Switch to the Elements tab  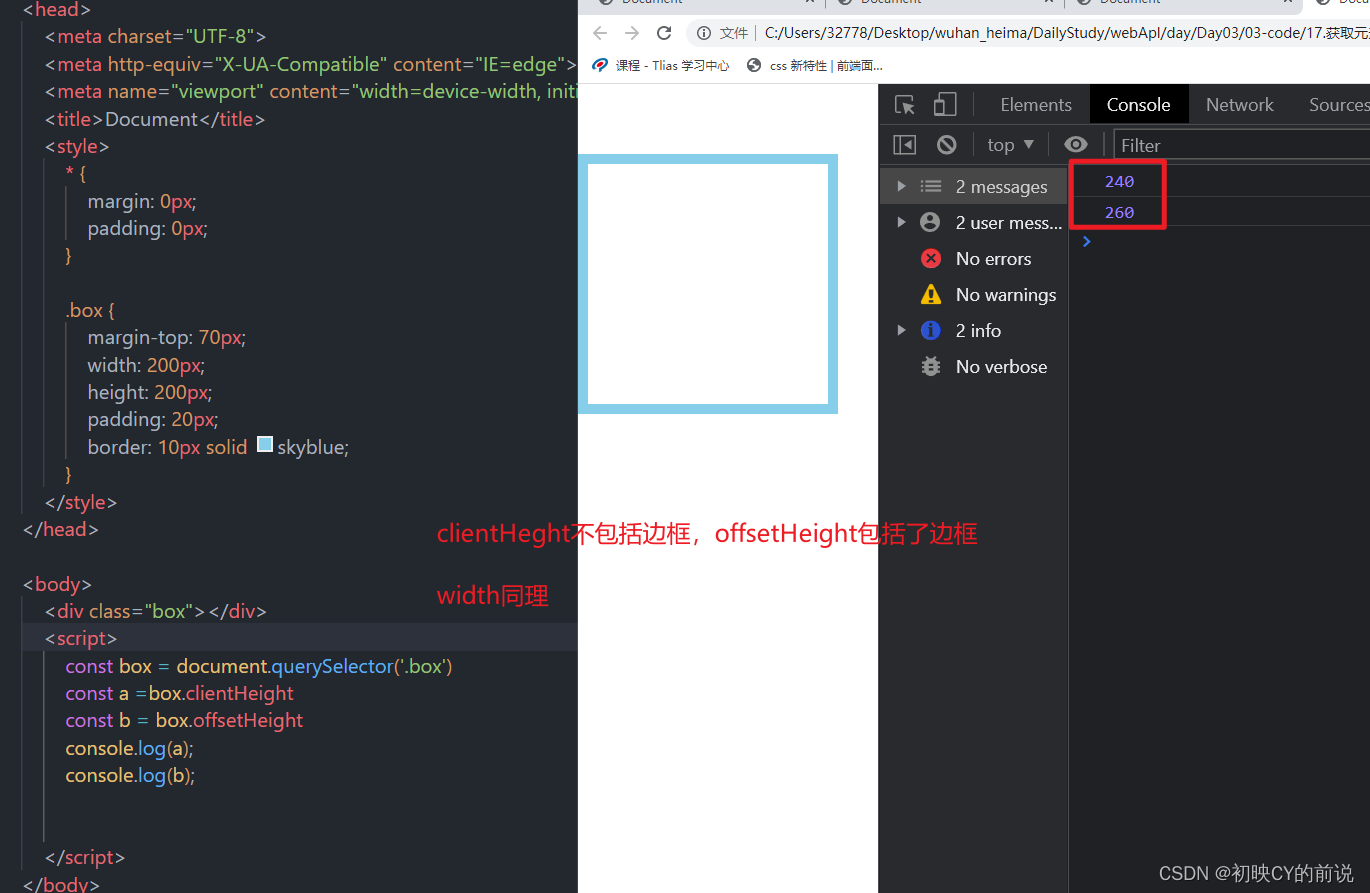point(1035,104)
